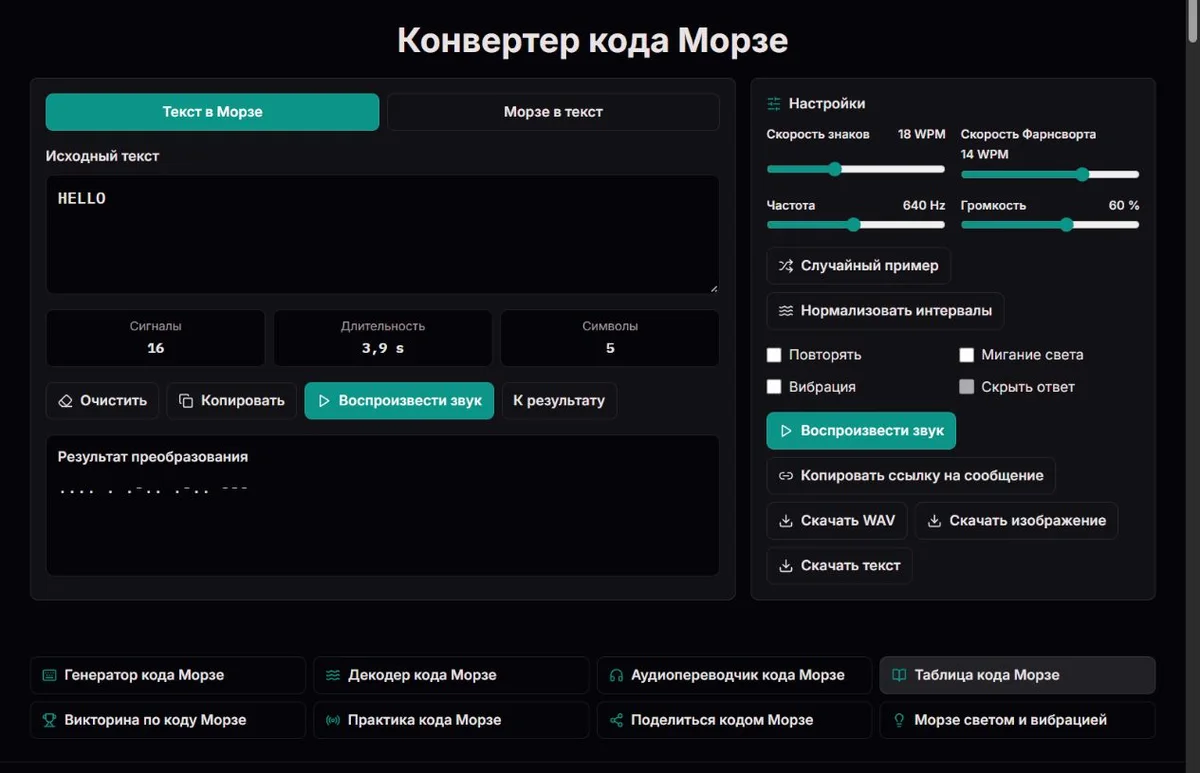The width and height of the screenshot is (1200, 773).
Task: Click the waves icon on Нормализовать интервалы
Action: (786, 311)
